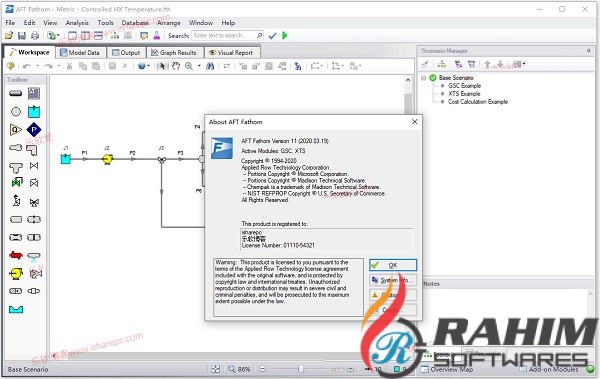Click OK in the About AFT Fathom dialog
Viewport: 600px width, 379px height.
(393, 265)
